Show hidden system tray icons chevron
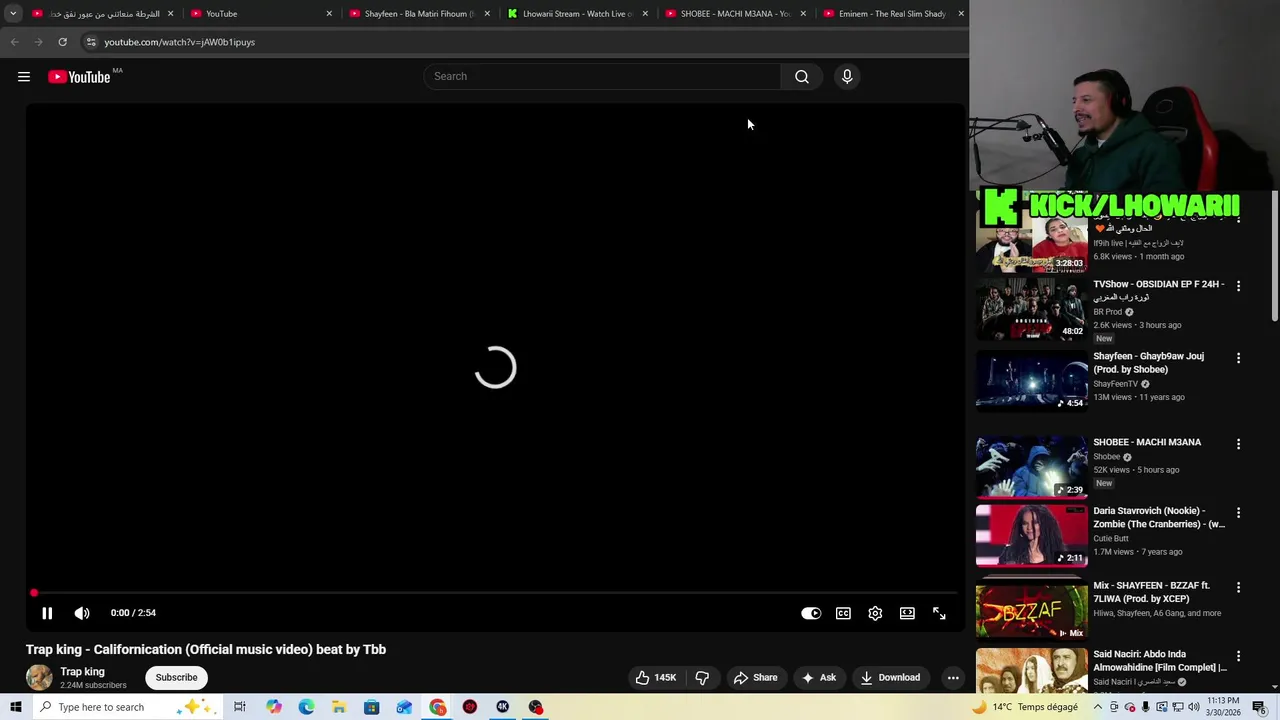Screen dimensions: 1280x720 pos(1098,707)
